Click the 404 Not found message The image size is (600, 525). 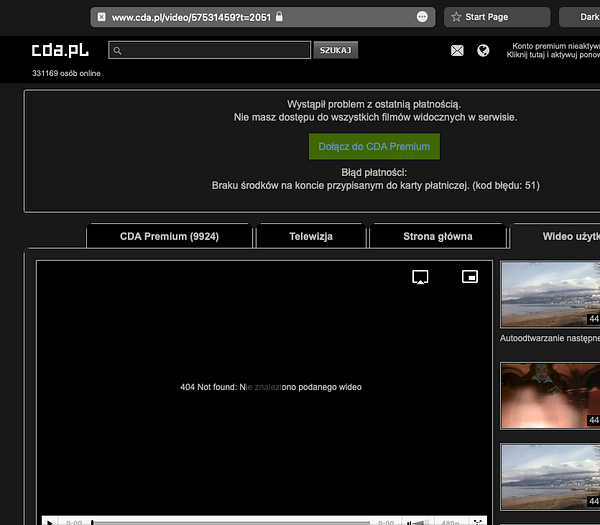pyautogui.click(x=271, y=387)
